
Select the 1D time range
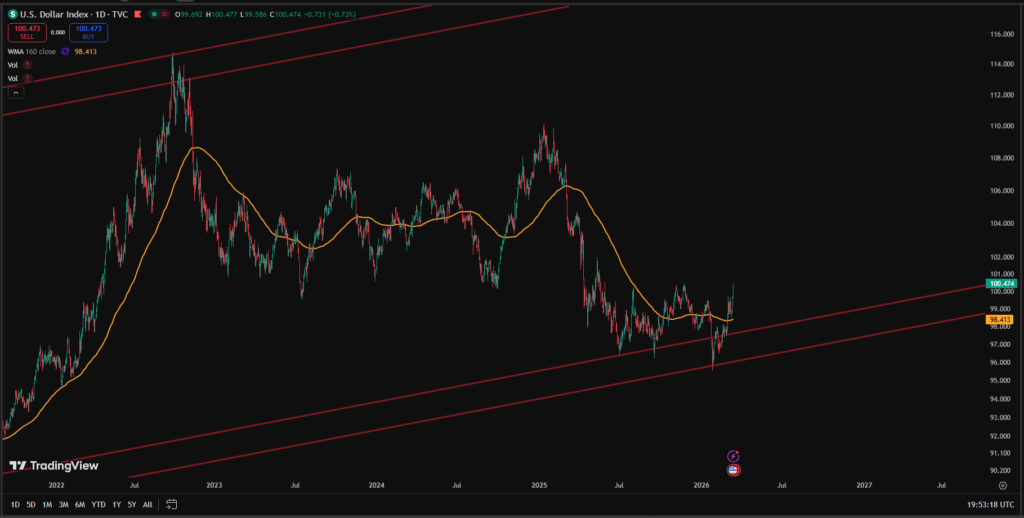15,504
